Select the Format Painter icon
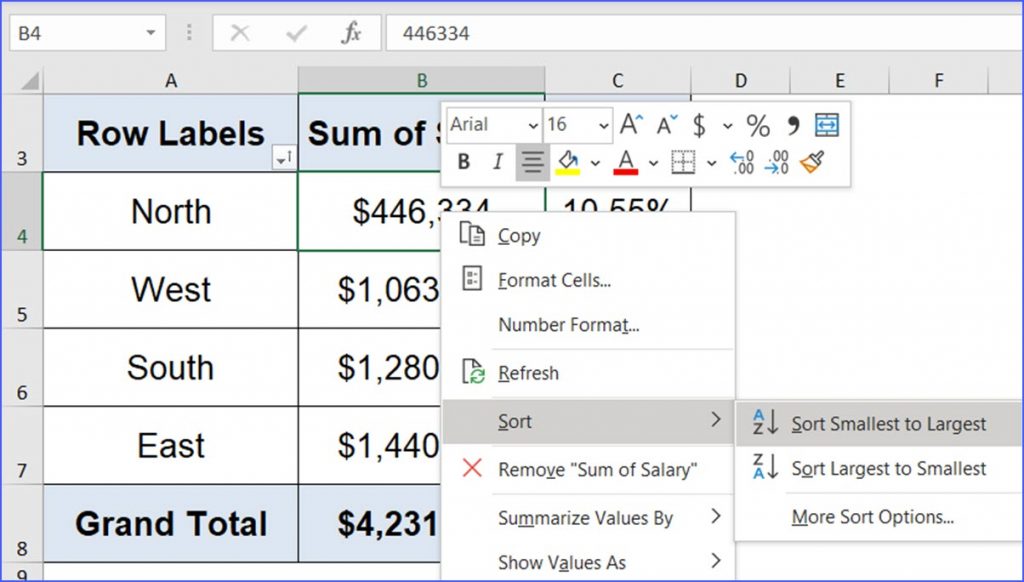The image size is (1024, 582). 812,161
